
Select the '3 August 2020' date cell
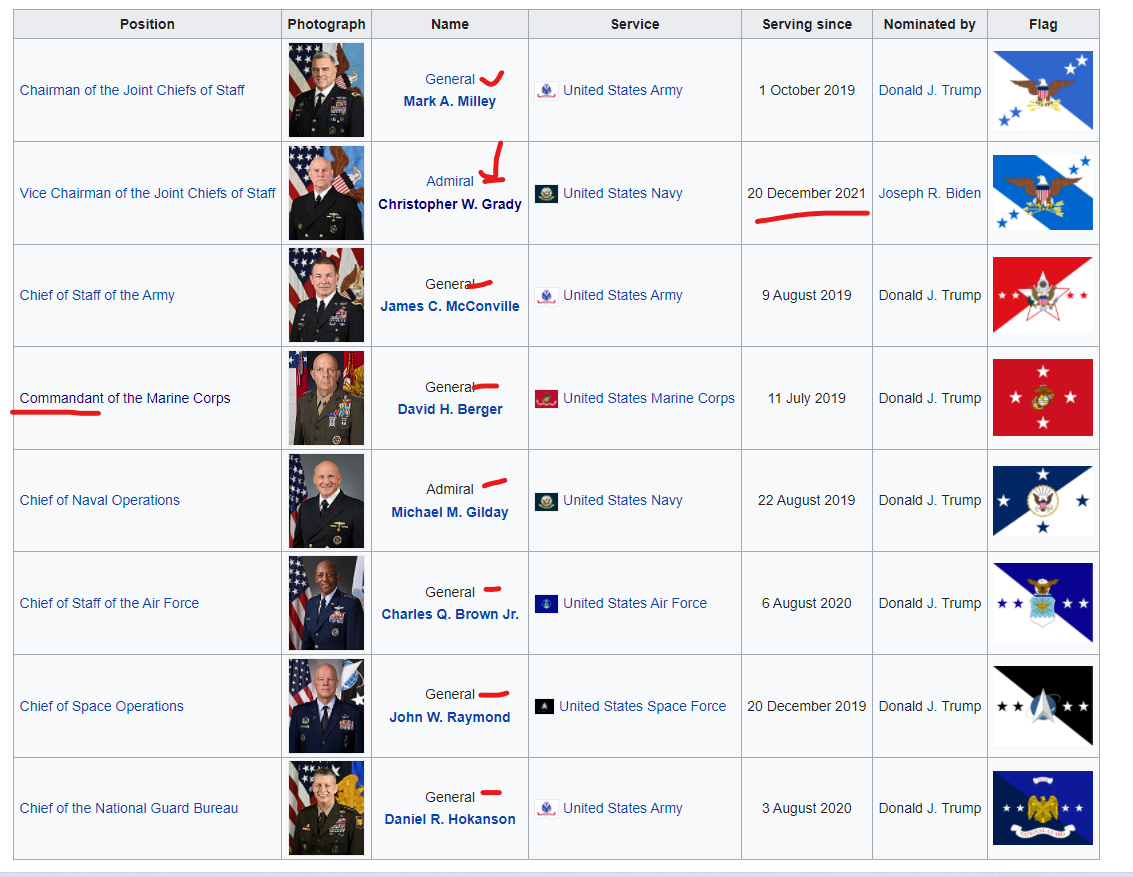(x=806, y=808)
